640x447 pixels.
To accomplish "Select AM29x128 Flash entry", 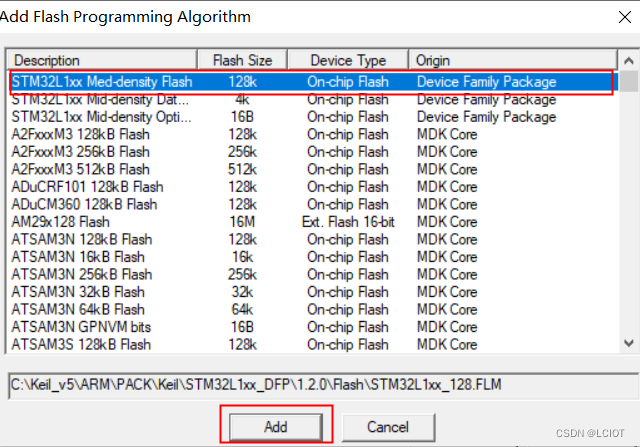I will click(312, 222).
